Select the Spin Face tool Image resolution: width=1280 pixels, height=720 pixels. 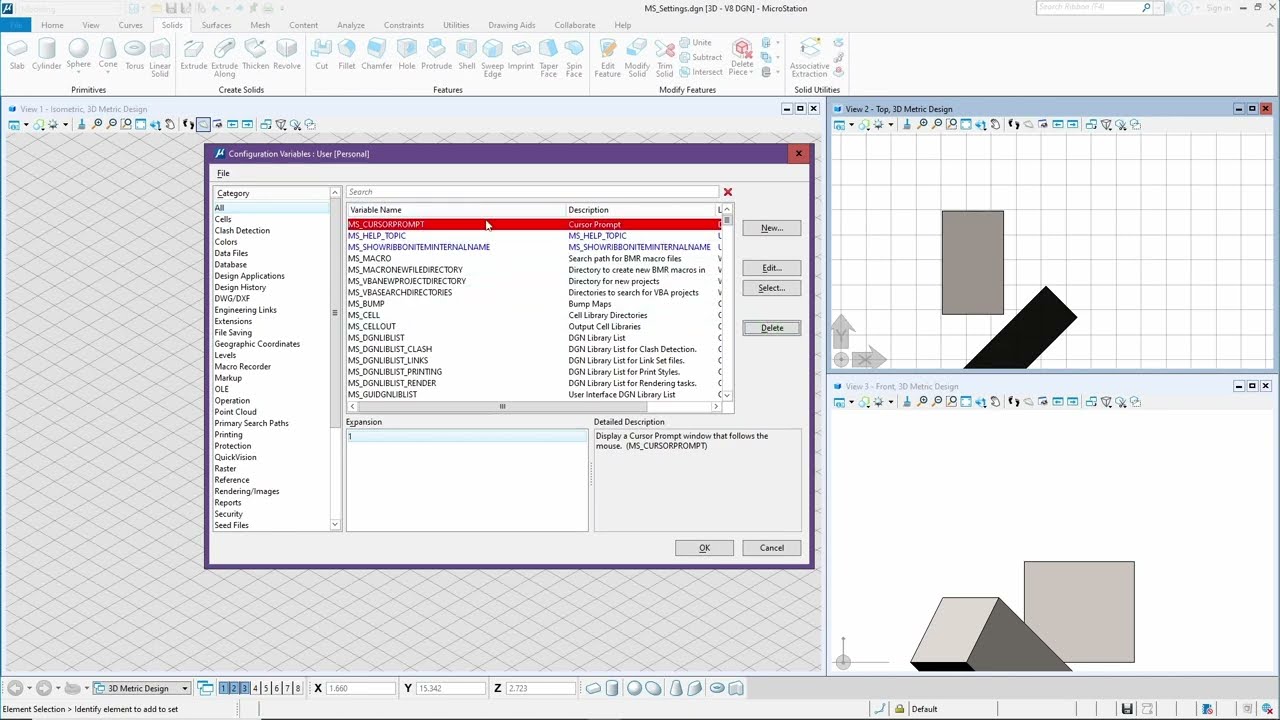point(574,58)
